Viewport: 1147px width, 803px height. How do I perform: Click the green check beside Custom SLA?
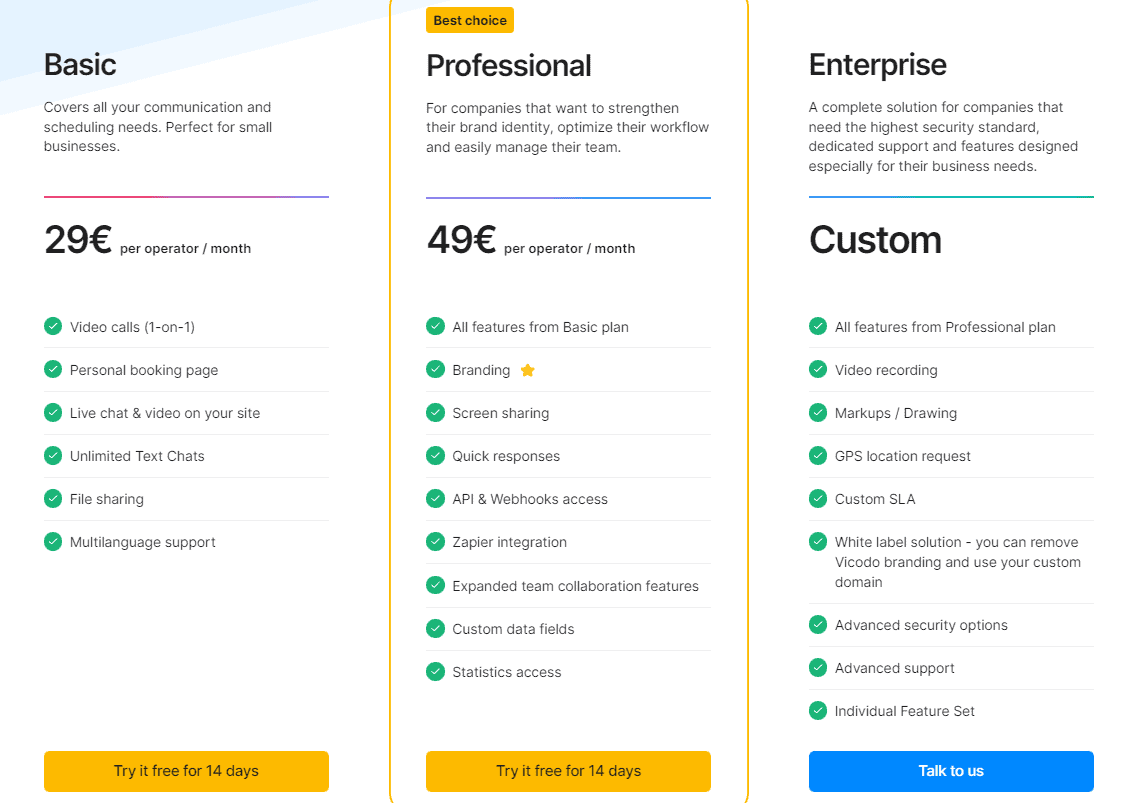tap(818, 498)
